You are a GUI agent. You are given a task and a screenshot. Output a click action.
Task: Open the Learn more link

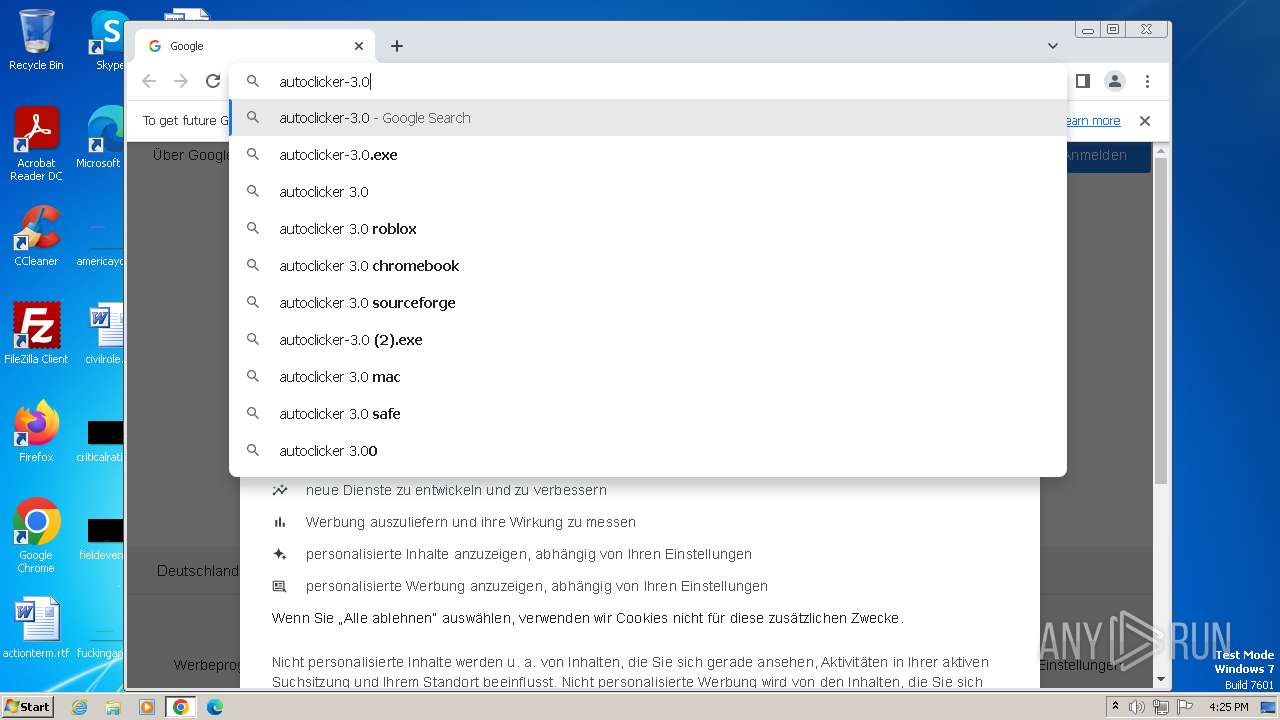coord(1091,120)
